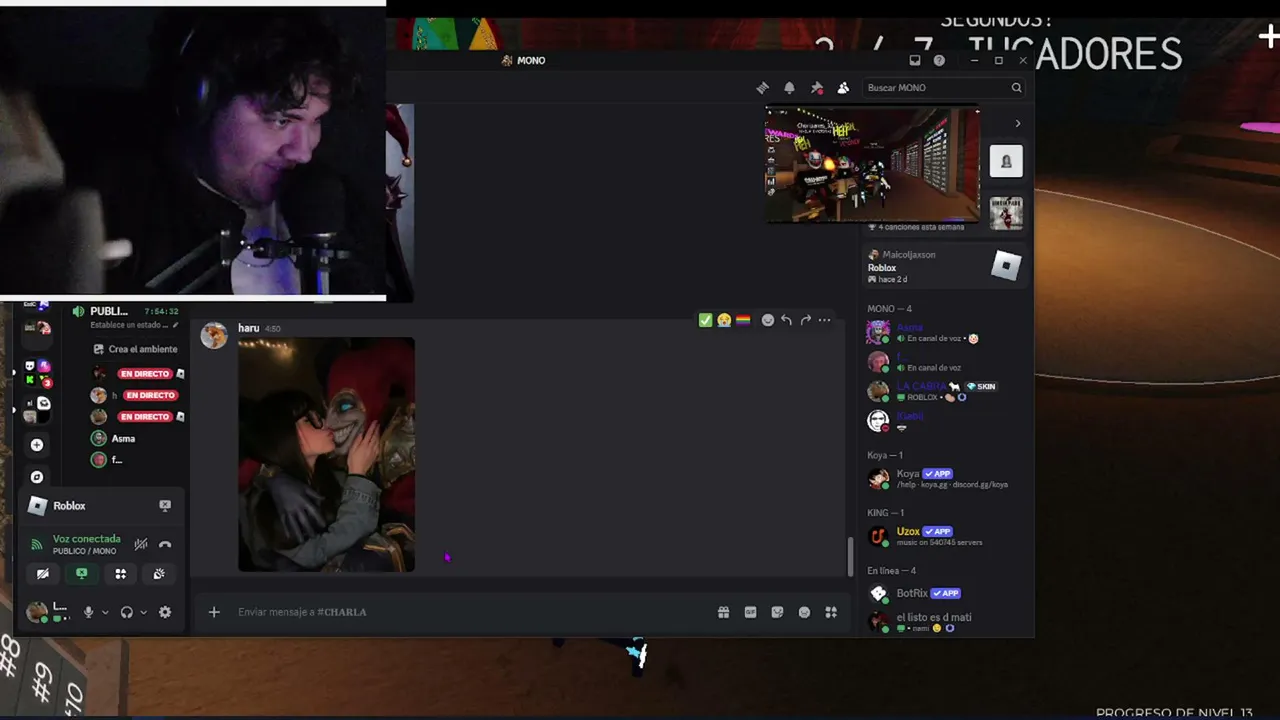Screen dimensions: 1280x720
Task: Stop the Roblox stream icon
Action: [165, 506]
